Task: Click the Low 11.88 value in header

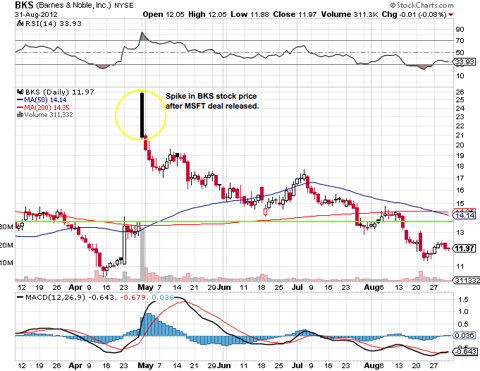Action: [250, 14]
